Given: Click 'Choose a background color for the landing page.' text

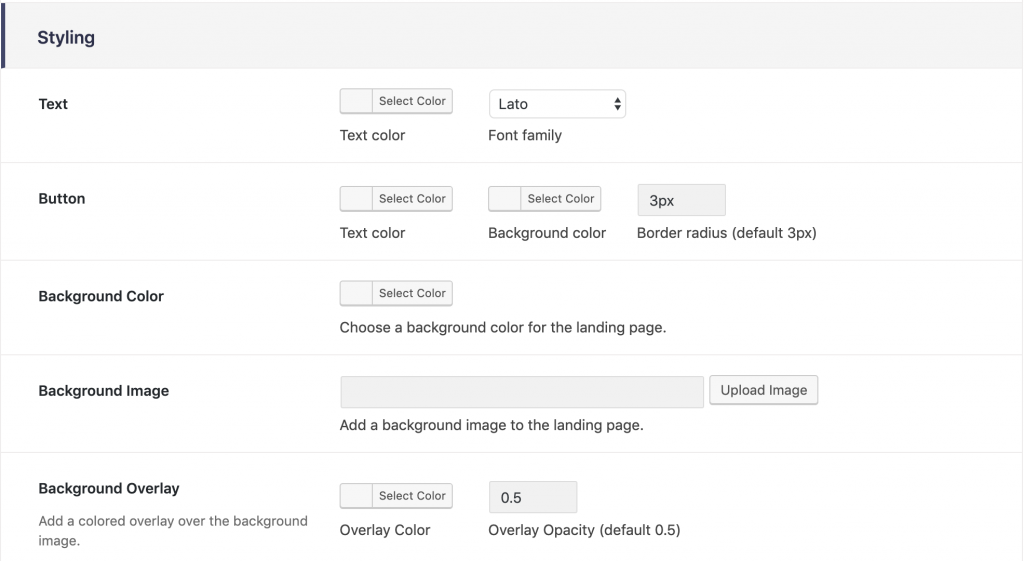Looking at the screenshot, I should 503,327.
